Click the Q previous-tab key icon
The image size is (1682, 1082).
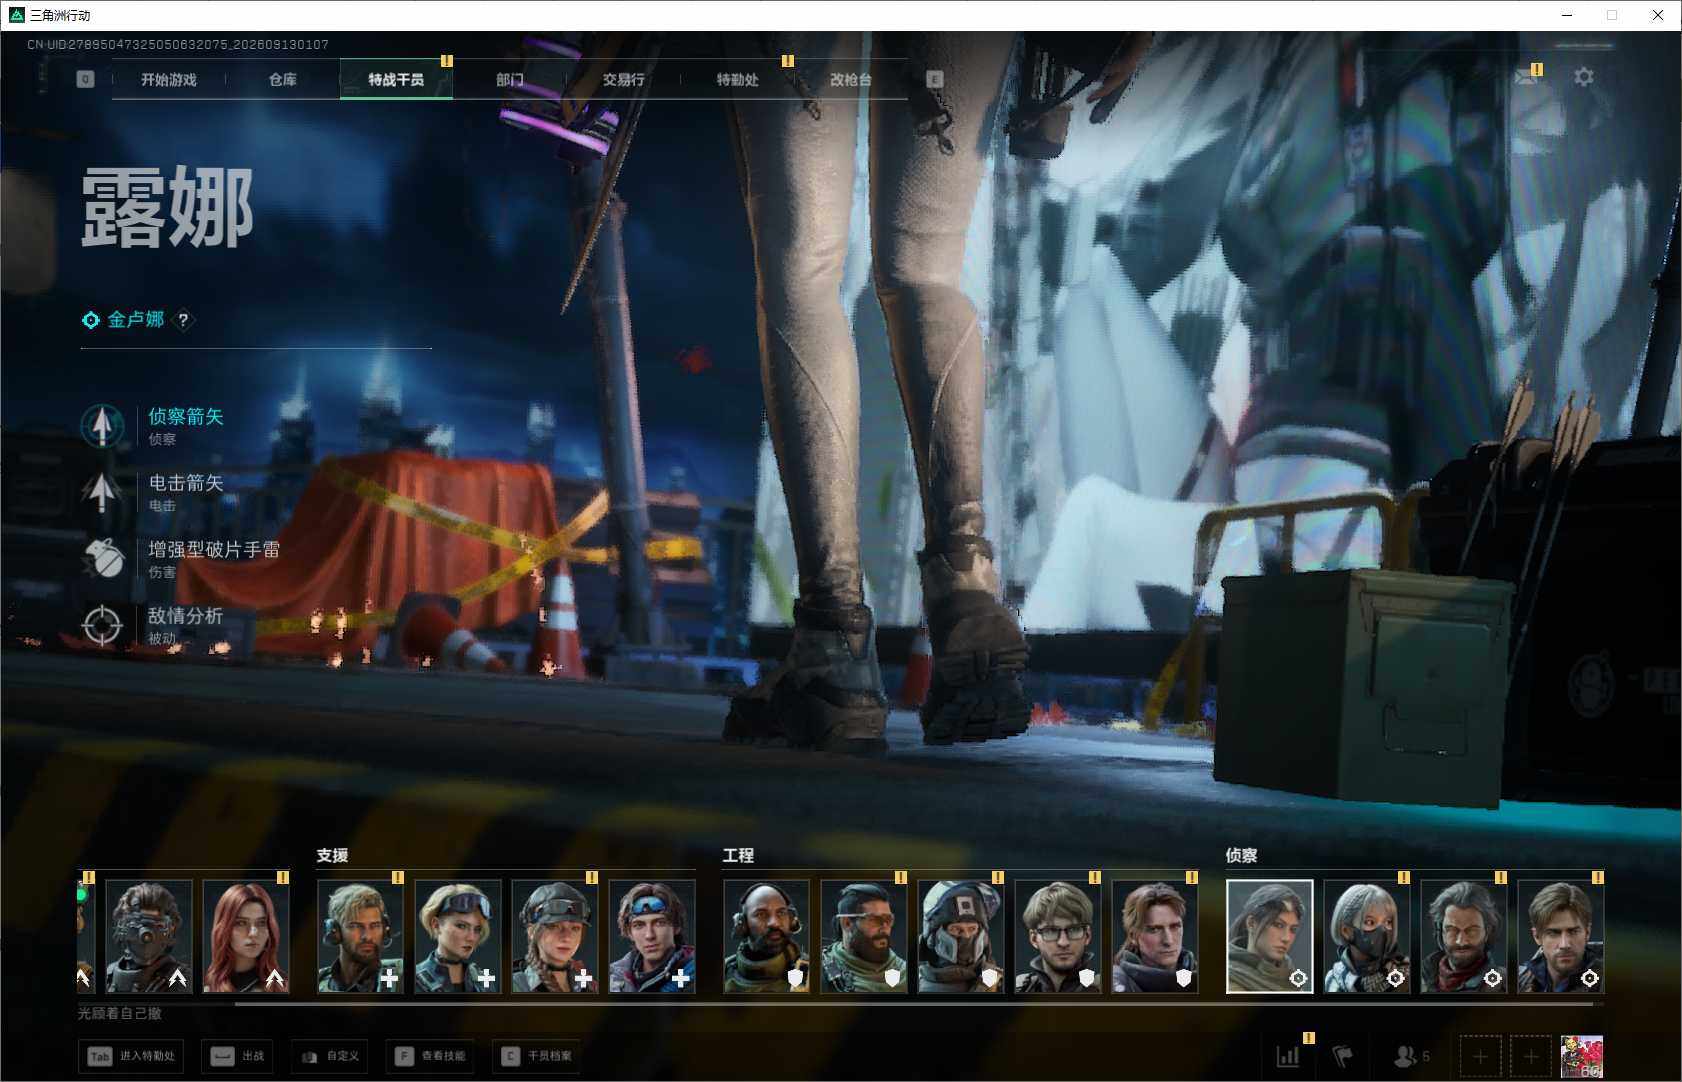(86, 79)
